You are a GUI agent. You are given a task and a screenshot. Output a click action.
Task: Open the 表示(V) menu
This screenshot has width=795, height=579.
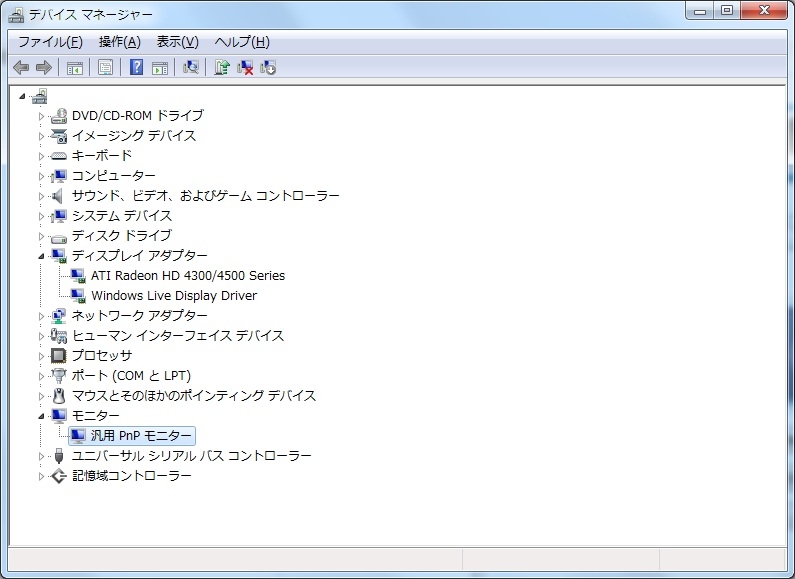tap(177, 42)
